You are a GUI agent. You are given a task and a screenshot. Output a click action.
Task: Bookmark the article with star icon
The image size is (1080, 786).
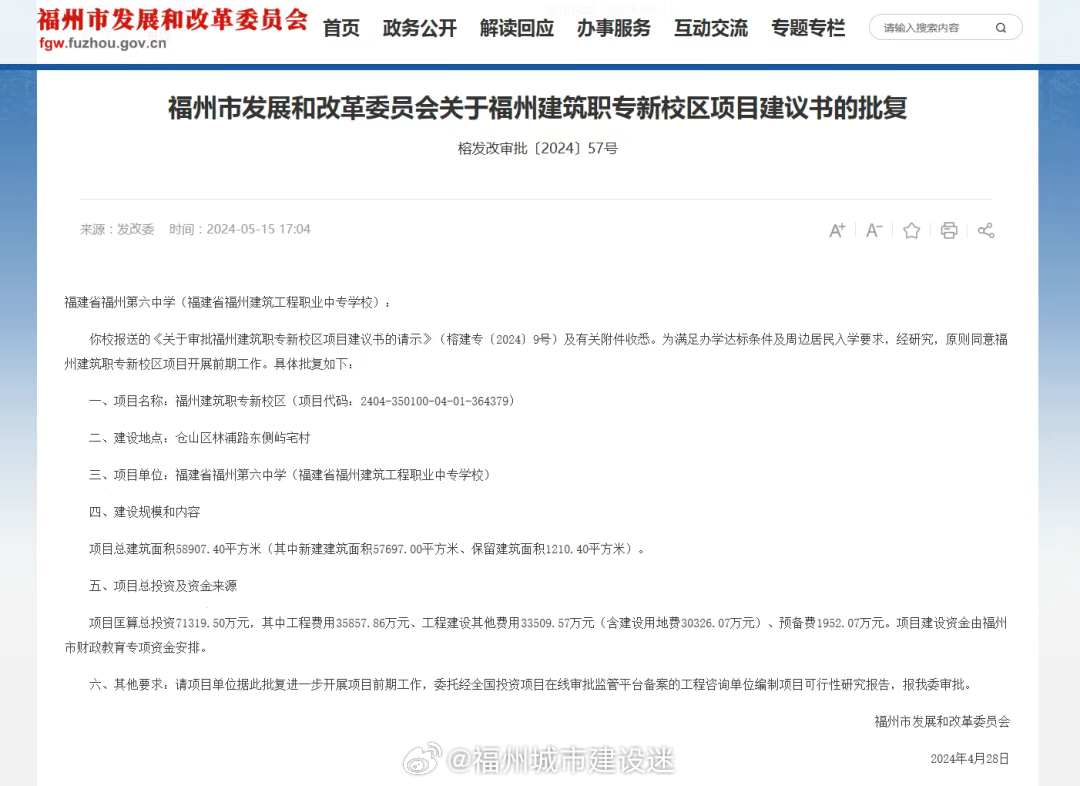click(911, 230)
